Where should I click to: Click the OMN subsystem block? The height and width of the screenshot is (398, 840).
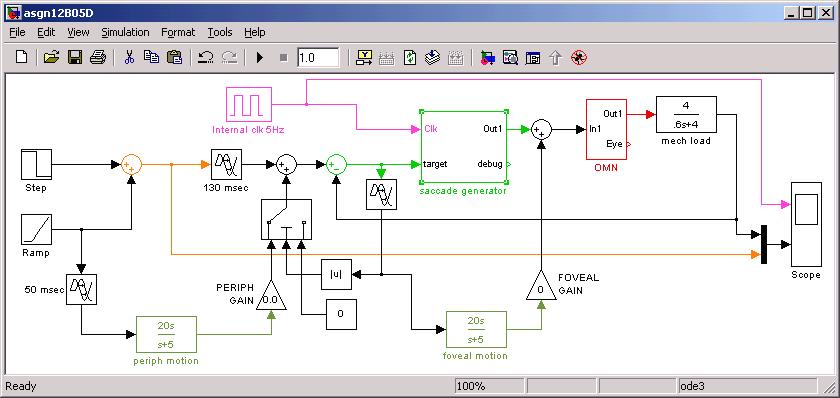606,129
